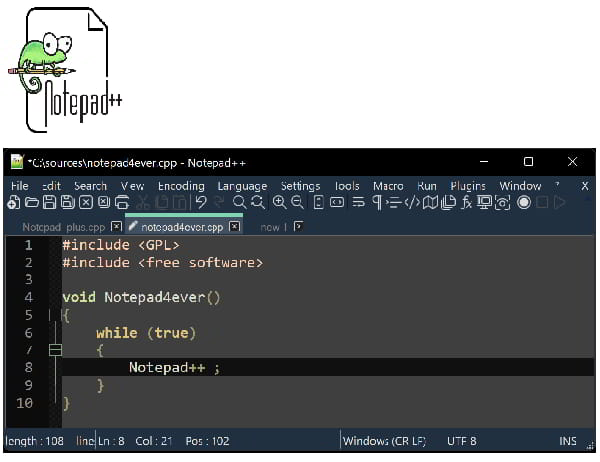Open the Tools menu
Viewport: 600px width, 462px height.
[347, 186]
